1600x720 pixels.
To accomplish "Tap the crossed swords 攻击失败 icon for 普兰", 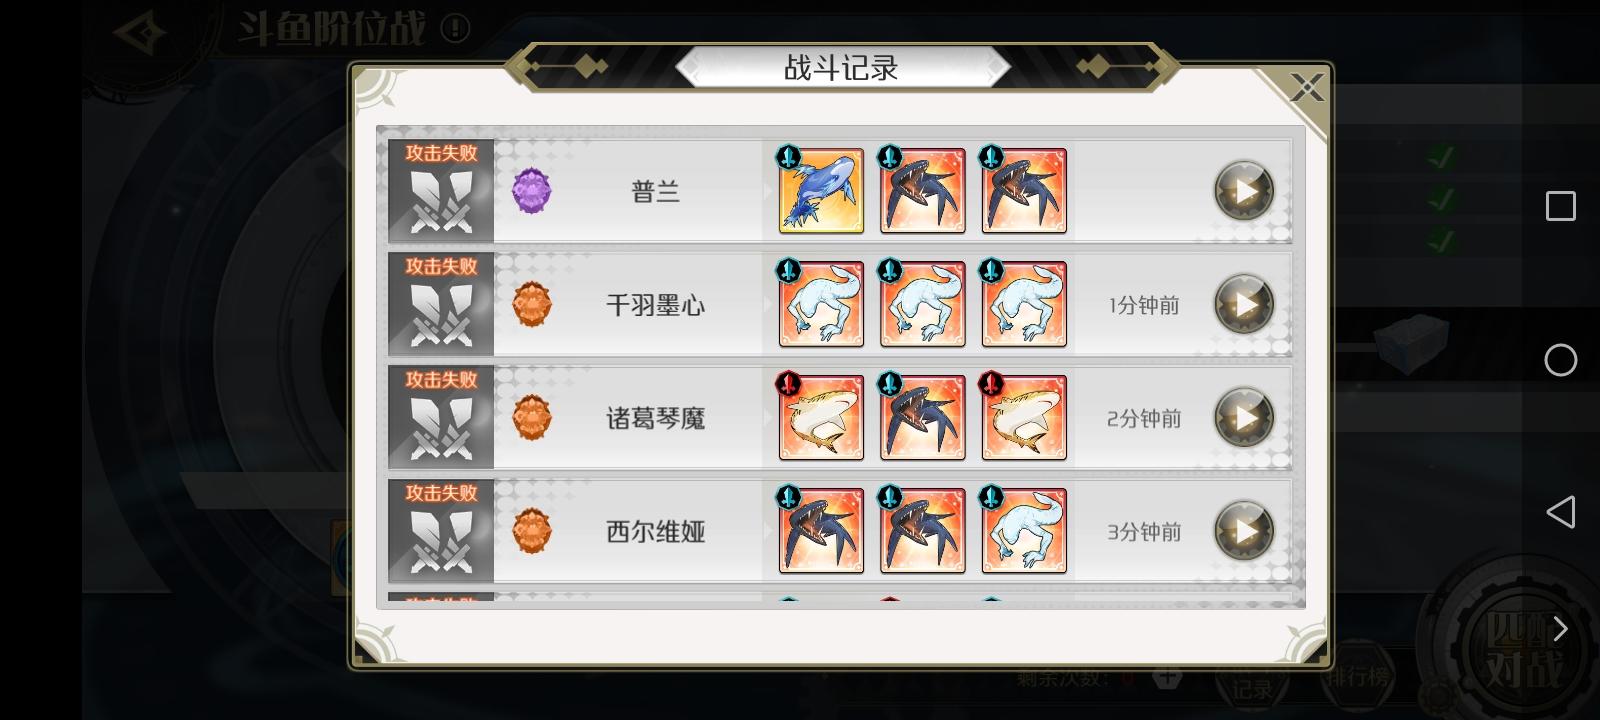I will coord(441,191).
